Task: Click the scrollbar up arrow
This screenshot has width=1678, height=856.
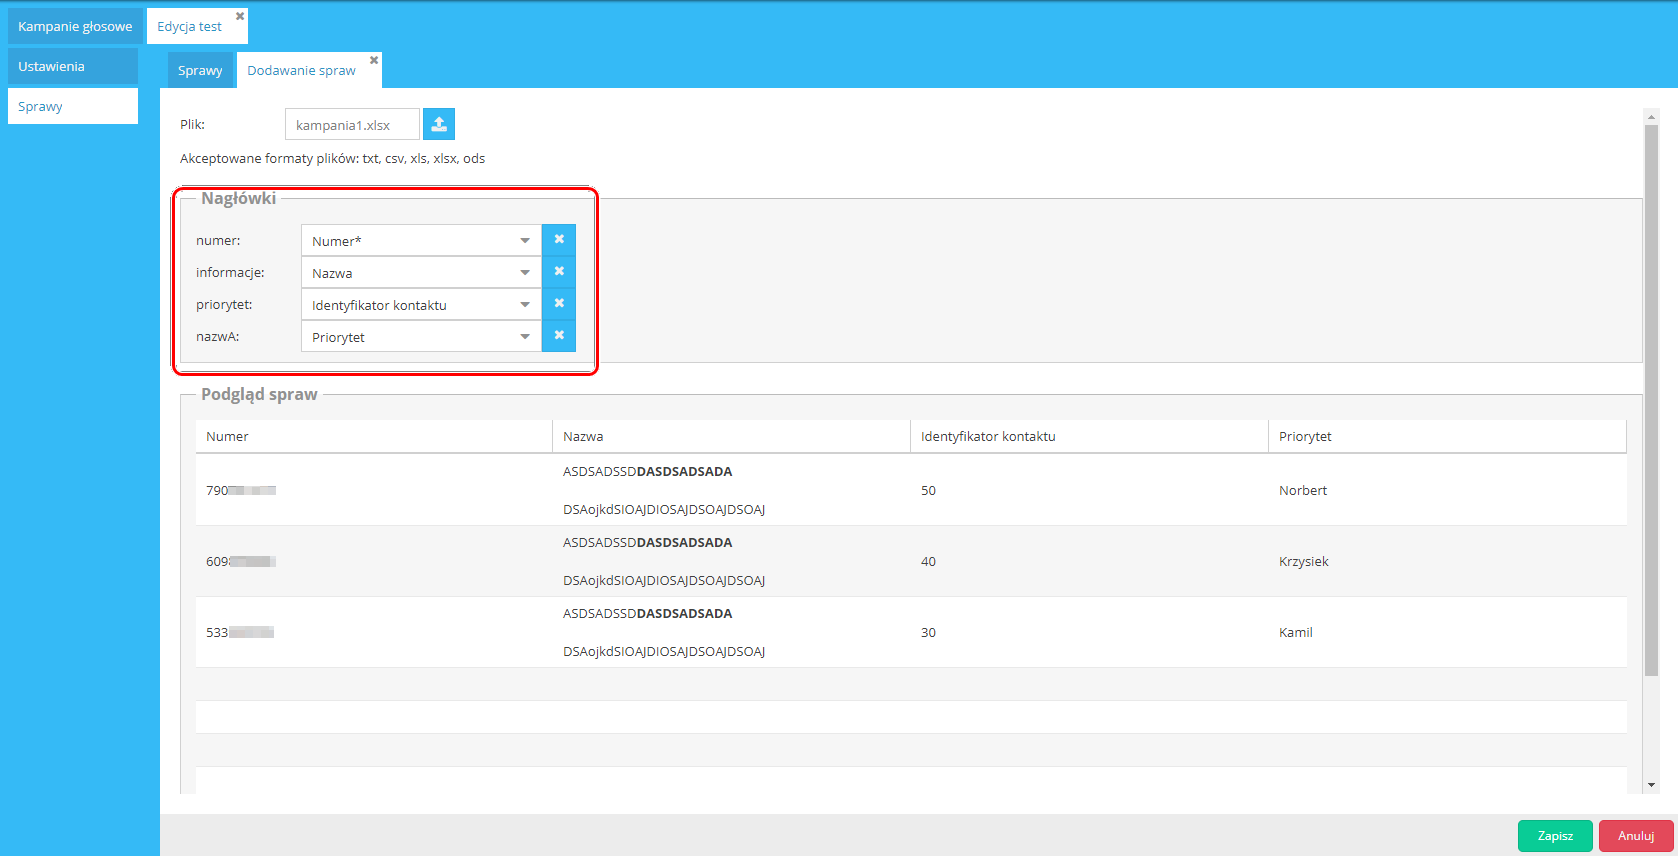Action: [1652, 117]
